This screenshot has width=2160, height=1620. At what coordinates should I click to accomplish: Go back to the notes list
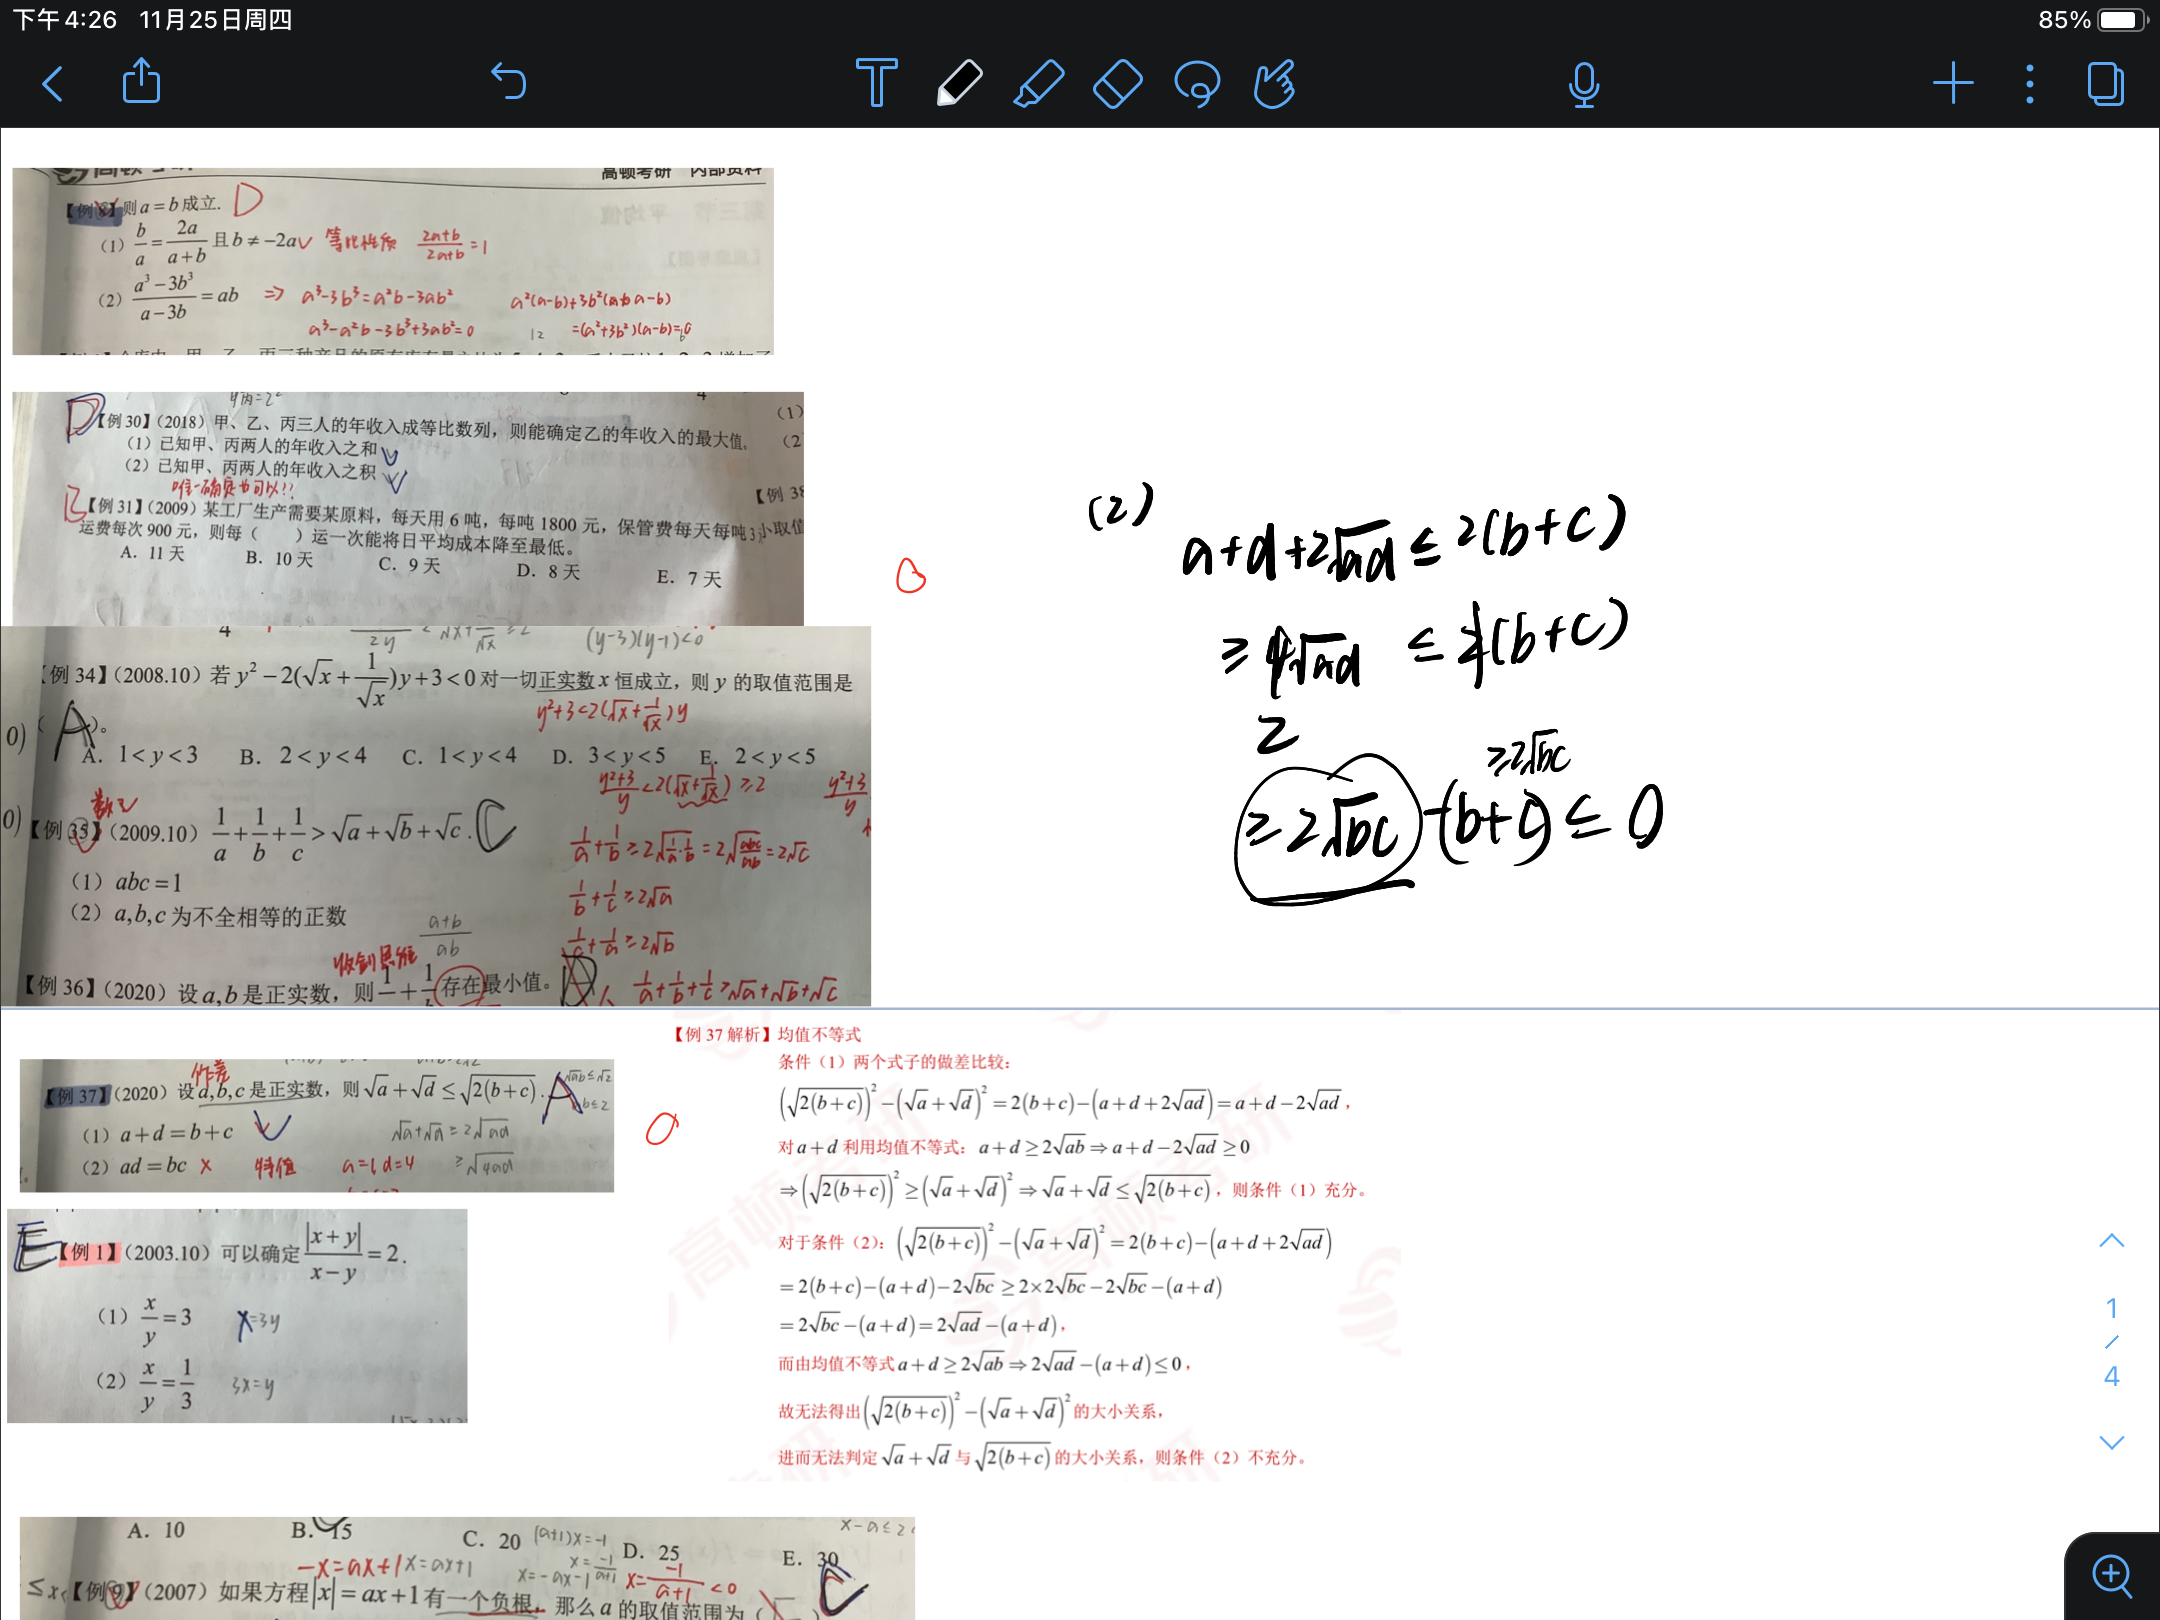point(54,84)
